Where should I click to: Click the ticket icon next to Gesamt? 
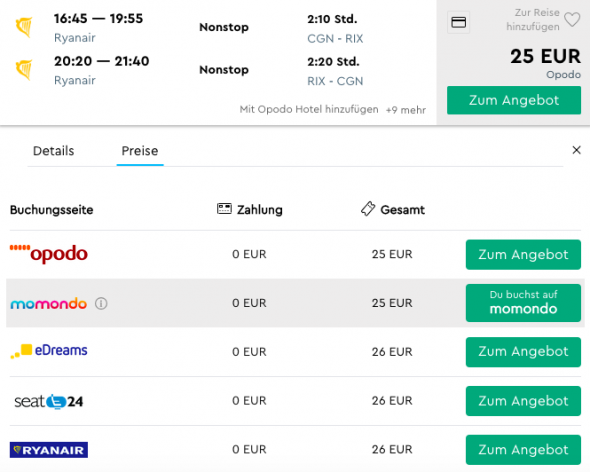tap(368, 209)
